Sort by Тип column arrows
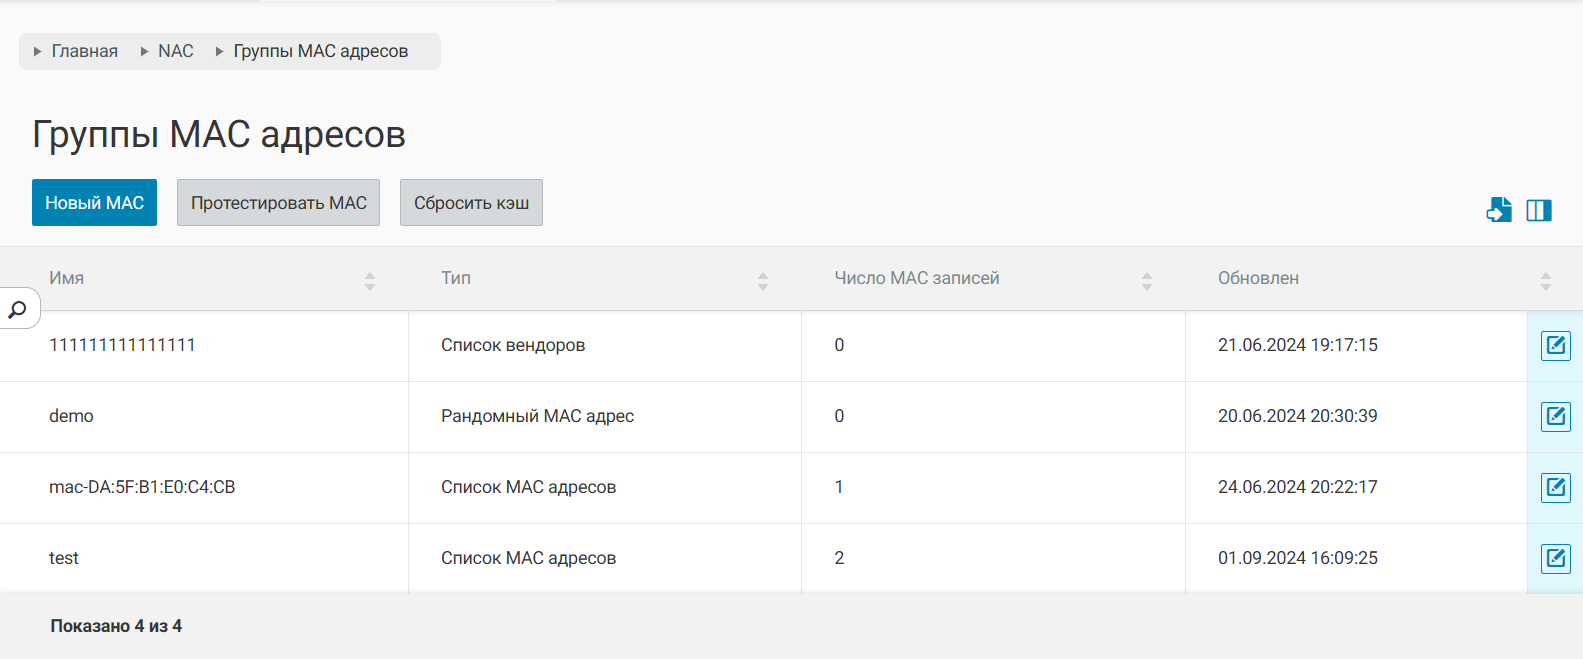Image resolution: width=1583 pixels, height=659 pixels. coord(763,282)
